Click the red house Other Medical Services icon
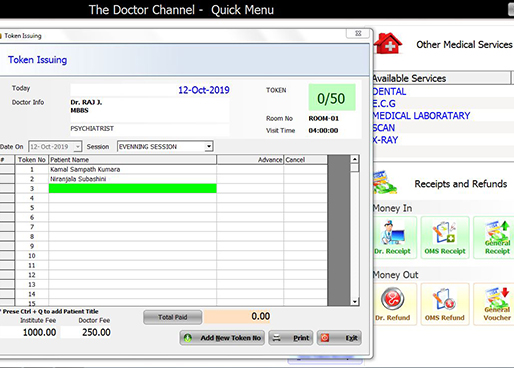The width and height of the screenshot is (514, 368). point(387,44)
